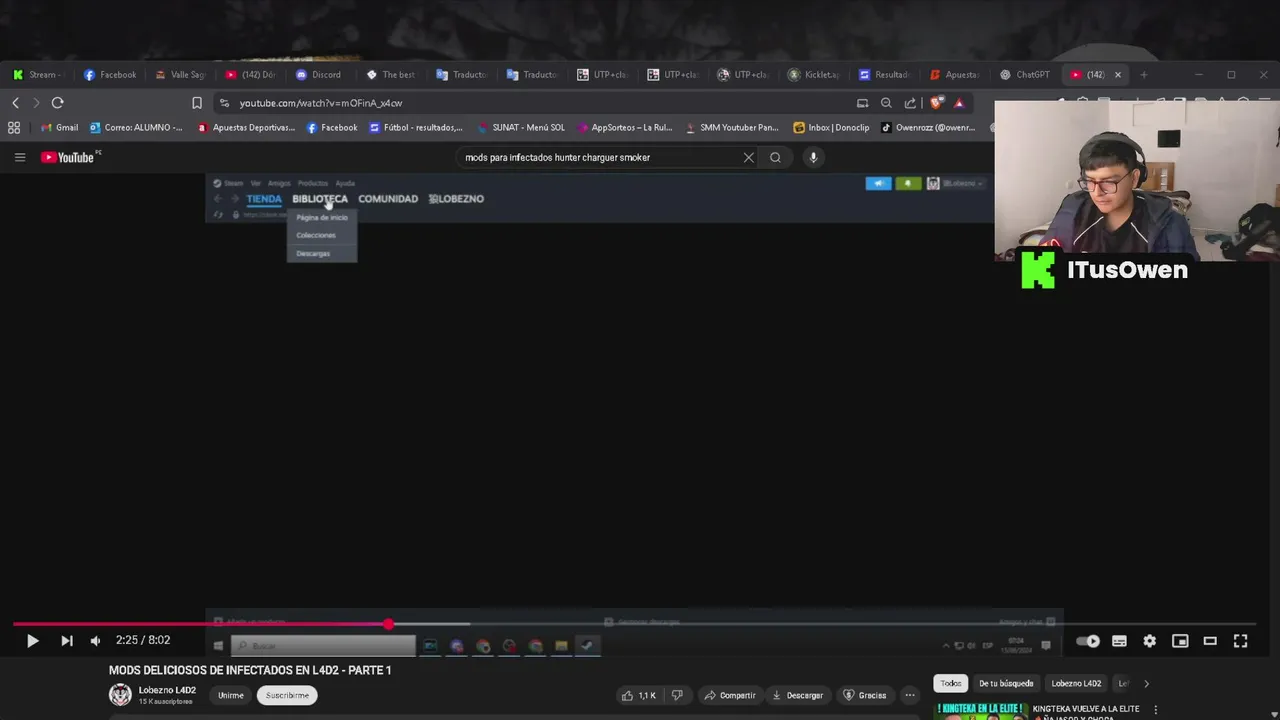The height and width of the screenshot is (720, 1280).
Task: Open more actions three-dots menu
Action: click(910, 695)
